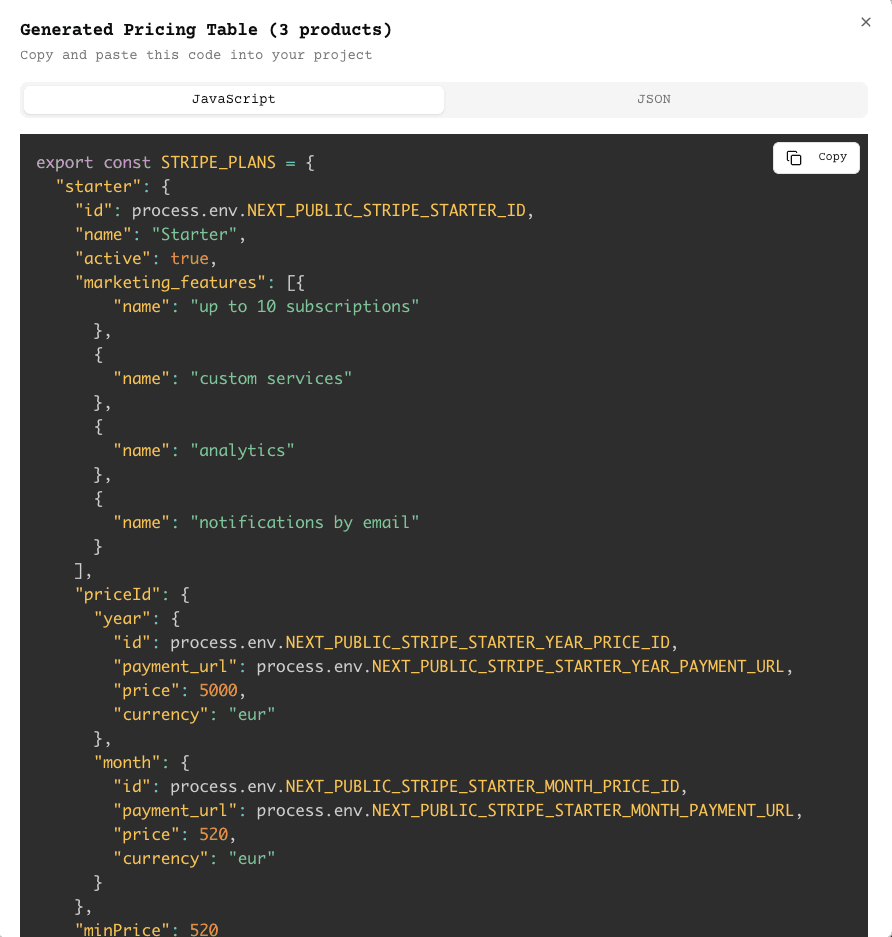
Task: Click subtitle 'Copy and paste this code into your project'
Action: pyautogui.click(x=196, y=55)
